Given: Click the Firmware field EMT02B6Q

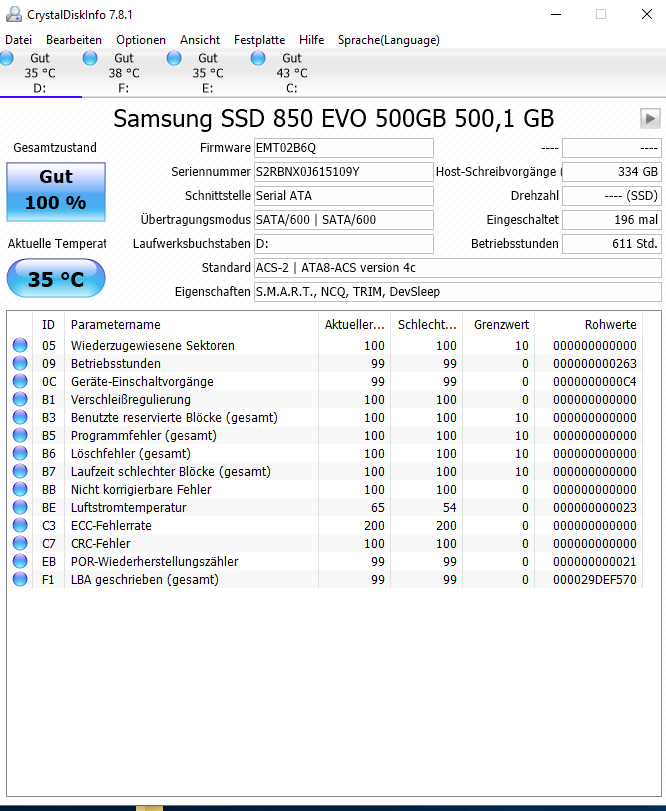Looking at the screenshot, I should point(344,148).
